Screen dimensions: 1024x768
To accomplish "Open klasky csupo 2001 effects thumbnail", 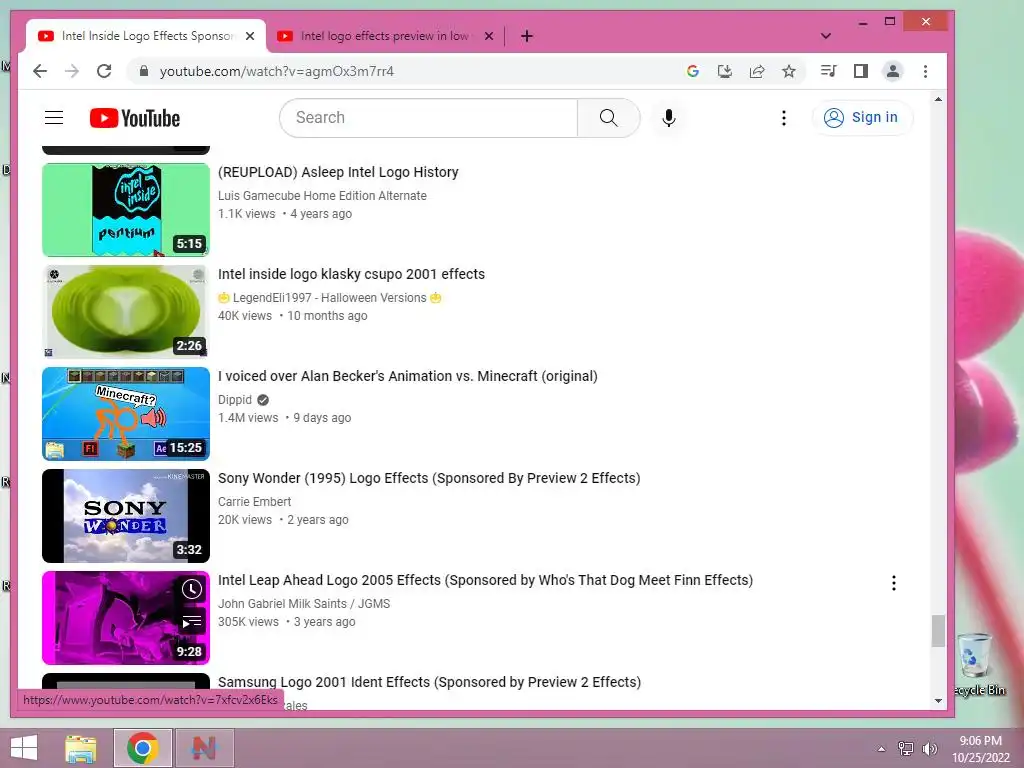I will tap(126, 312).
